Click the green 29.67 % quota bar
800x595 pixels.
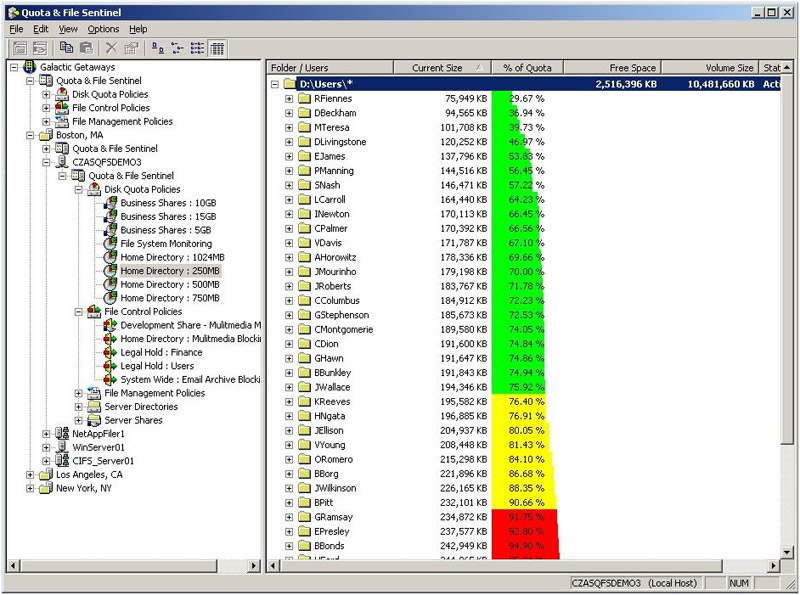pyautogui.click(x=502, y=98)
